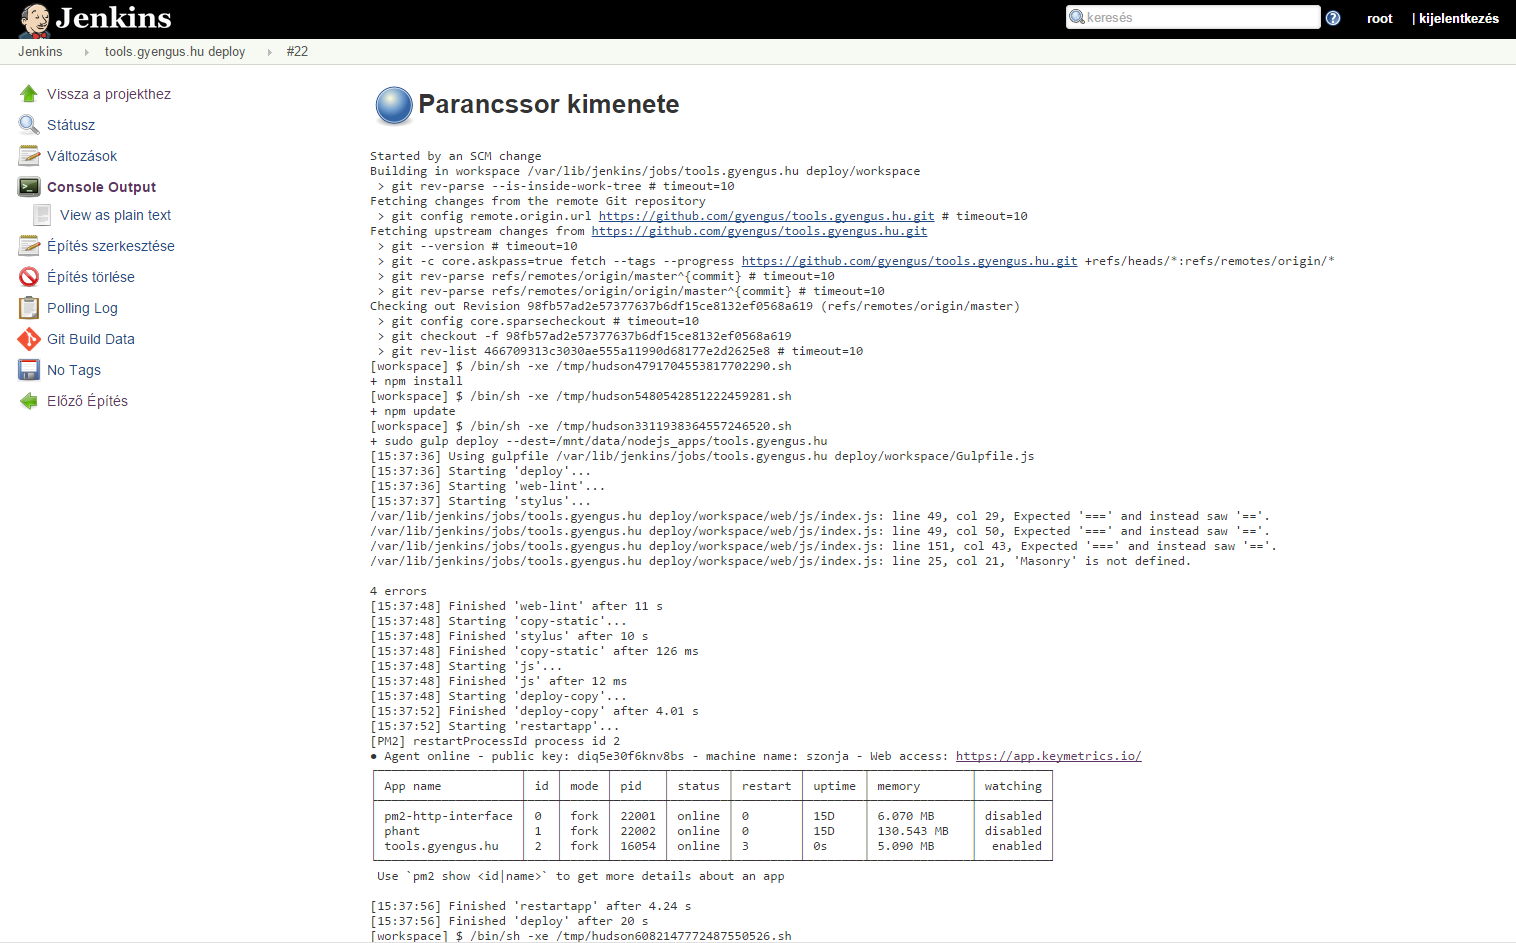Click the red Git Build Data icon
The width and height of the screenshot is (1516, 943).
point(29,339)
